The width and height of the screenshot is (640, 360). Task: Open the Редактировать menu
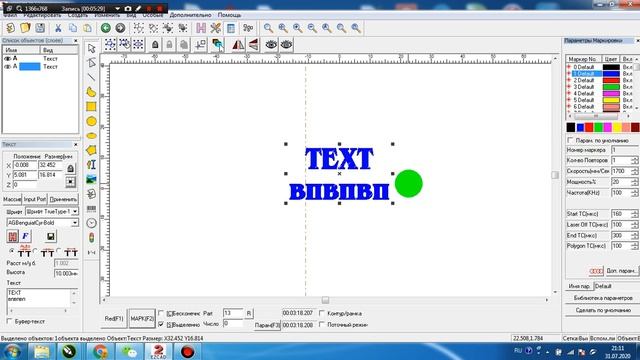pos(42,15)
